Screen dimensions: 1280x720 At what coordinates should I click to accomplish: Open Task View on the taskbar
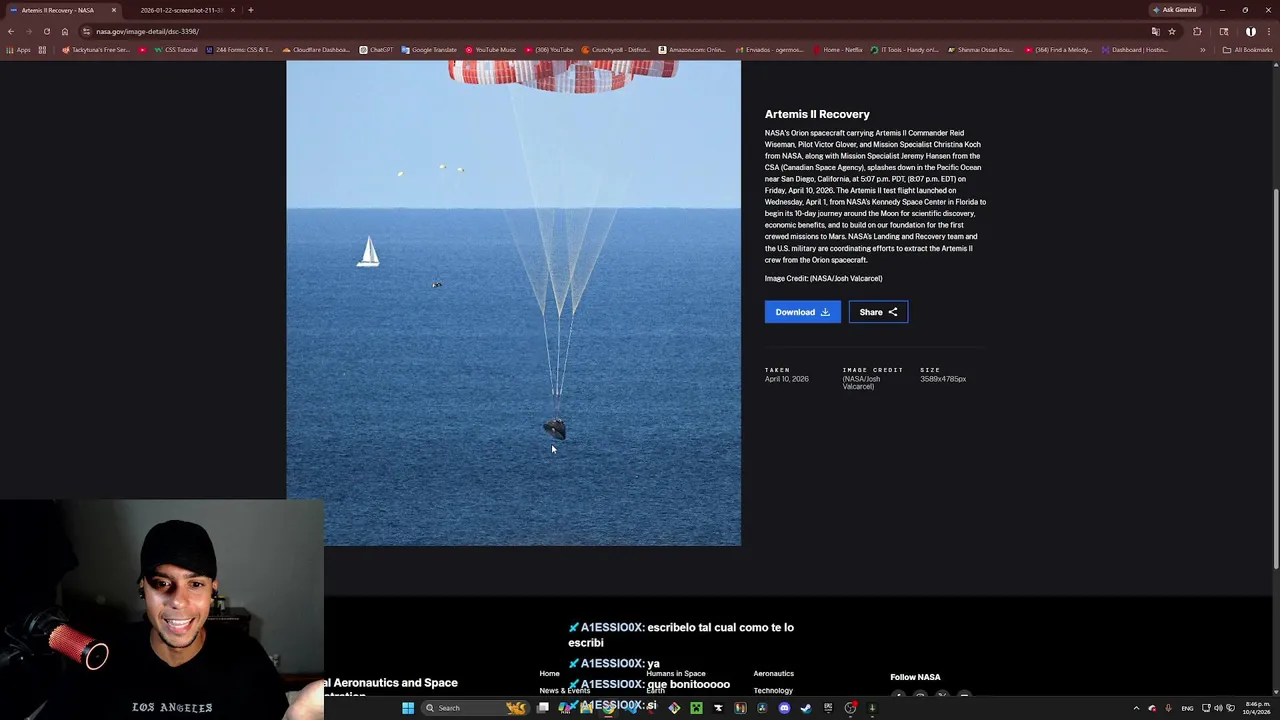(543, 708)
